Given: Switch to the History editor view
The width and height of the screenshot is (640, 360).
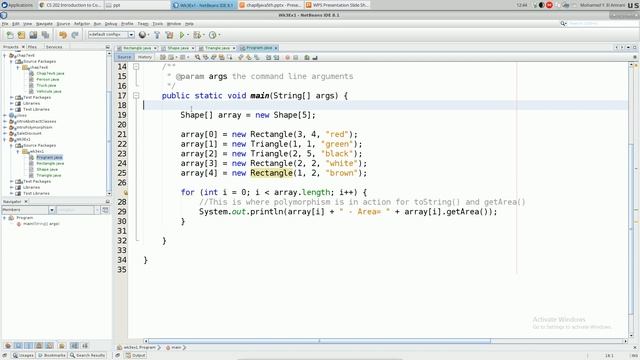Looking at the screenshot, I should [144, 58].
